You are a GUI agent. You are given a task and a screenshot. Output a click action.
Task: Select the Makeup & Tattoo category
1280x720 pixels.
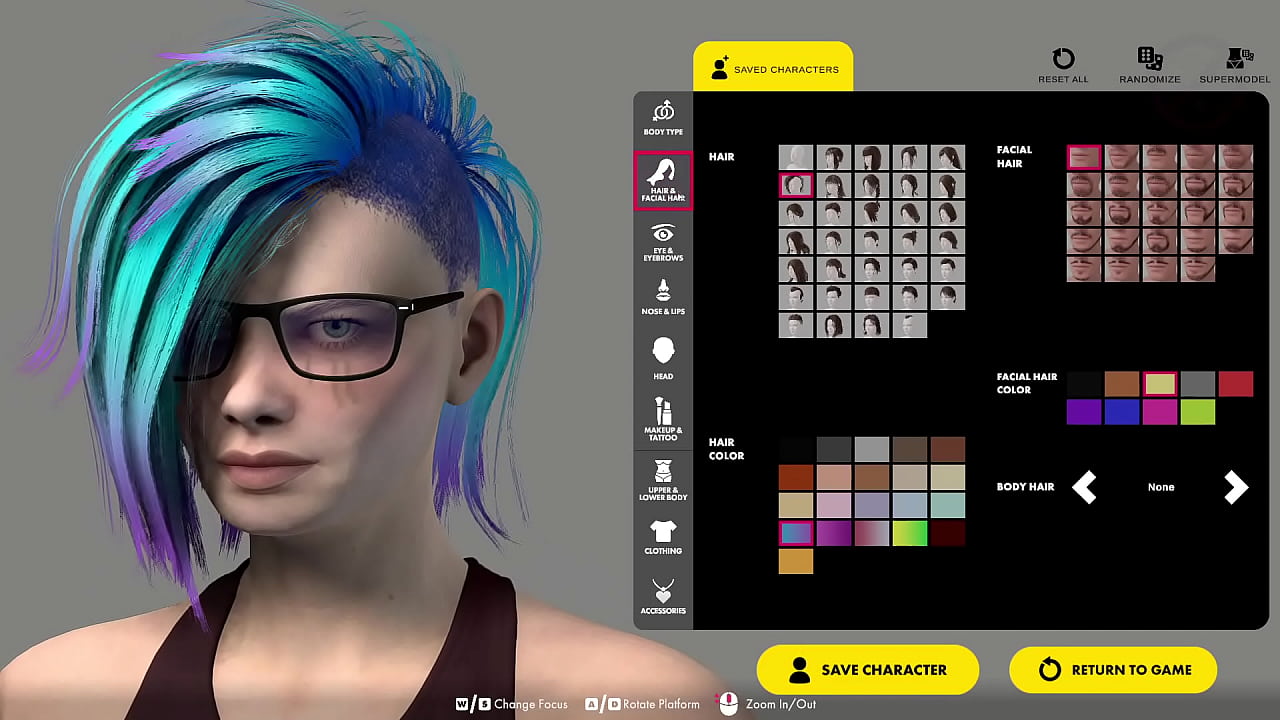(663, 419)
